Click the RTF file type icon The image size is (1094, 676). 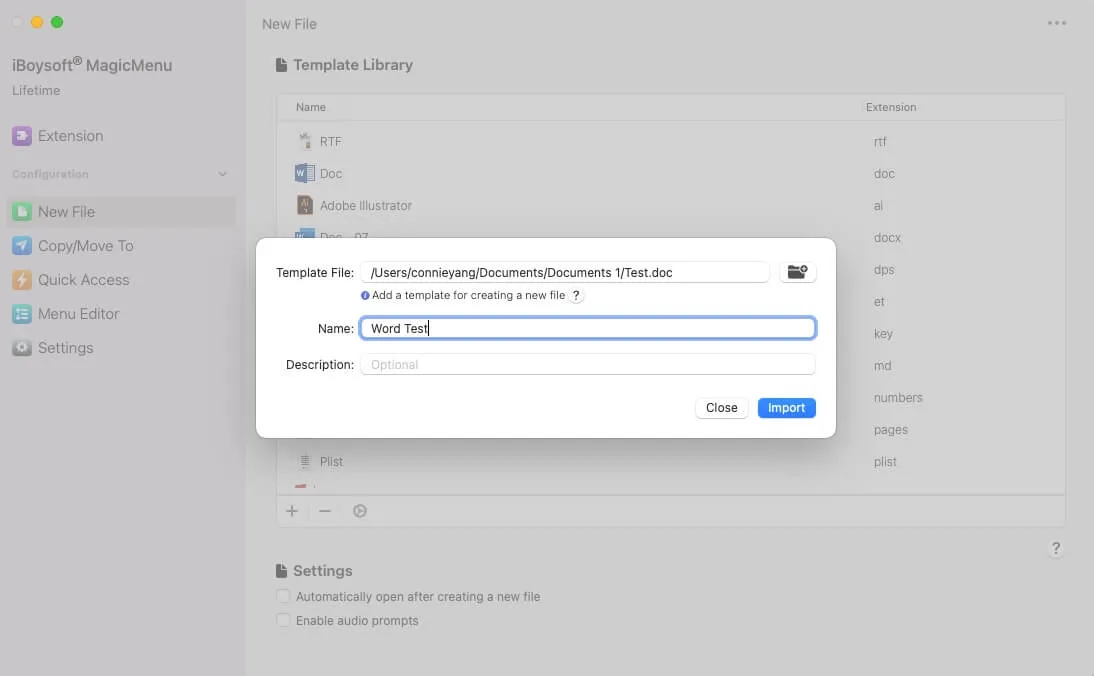click(305, 141)
